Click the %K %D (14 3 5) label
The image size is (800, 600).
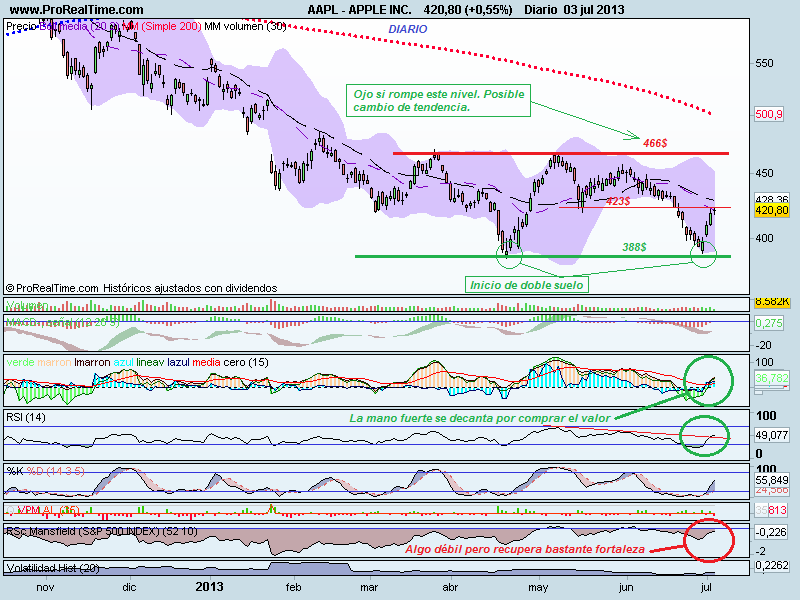click(45, 471)
